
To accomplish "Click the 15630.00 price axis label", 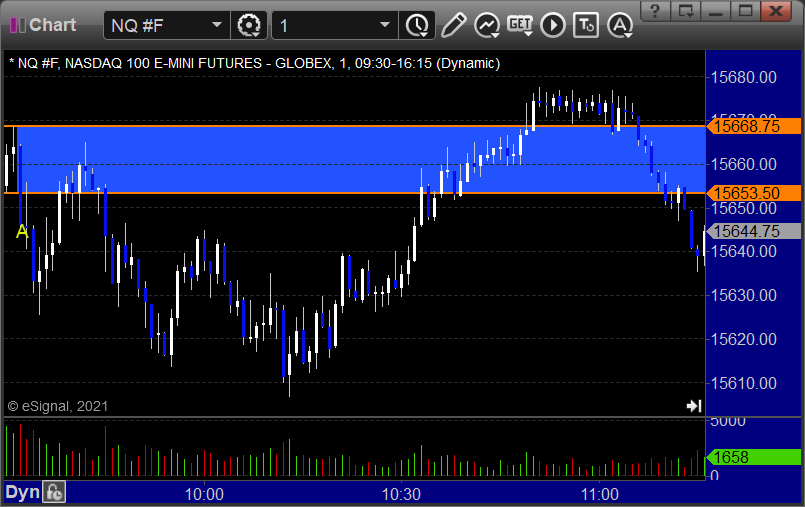I will pyautogui.click(x=743, y=296).
